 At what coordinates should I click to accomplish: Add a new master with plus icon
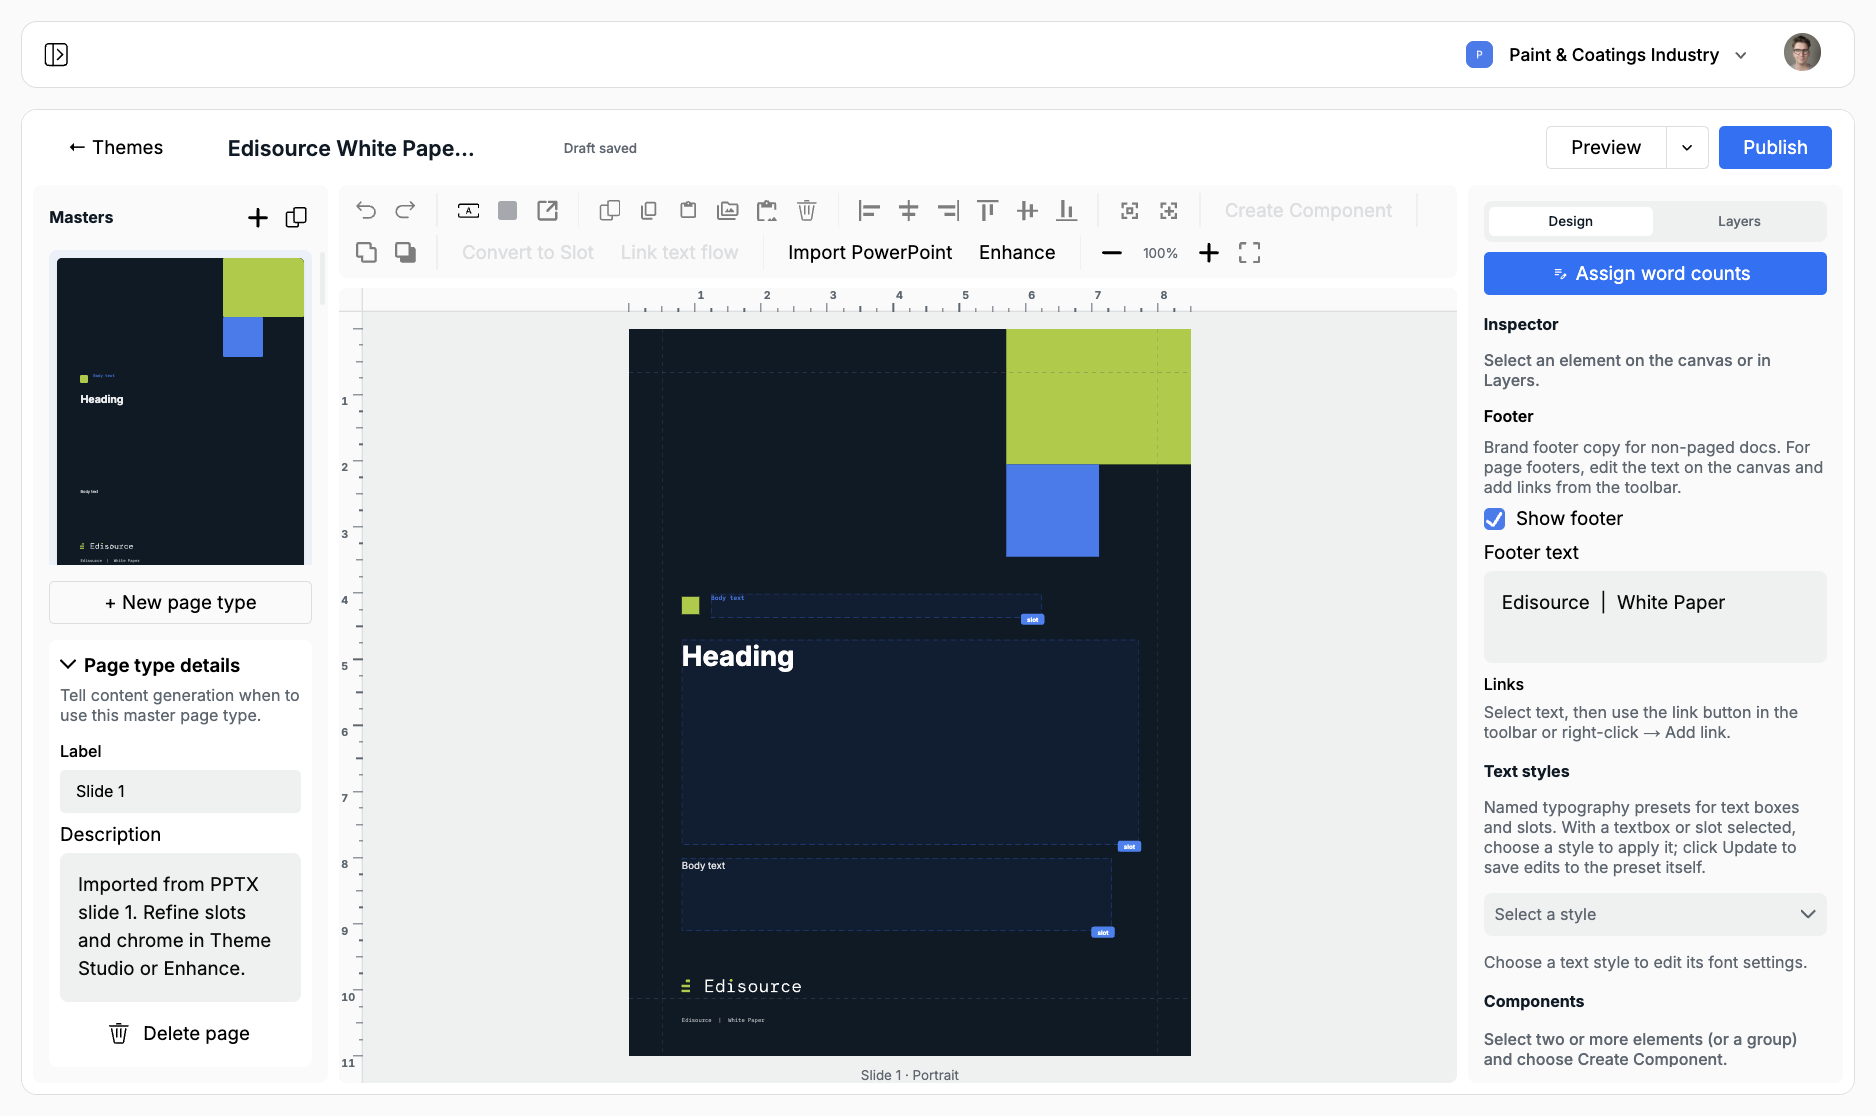pos(258,218)
